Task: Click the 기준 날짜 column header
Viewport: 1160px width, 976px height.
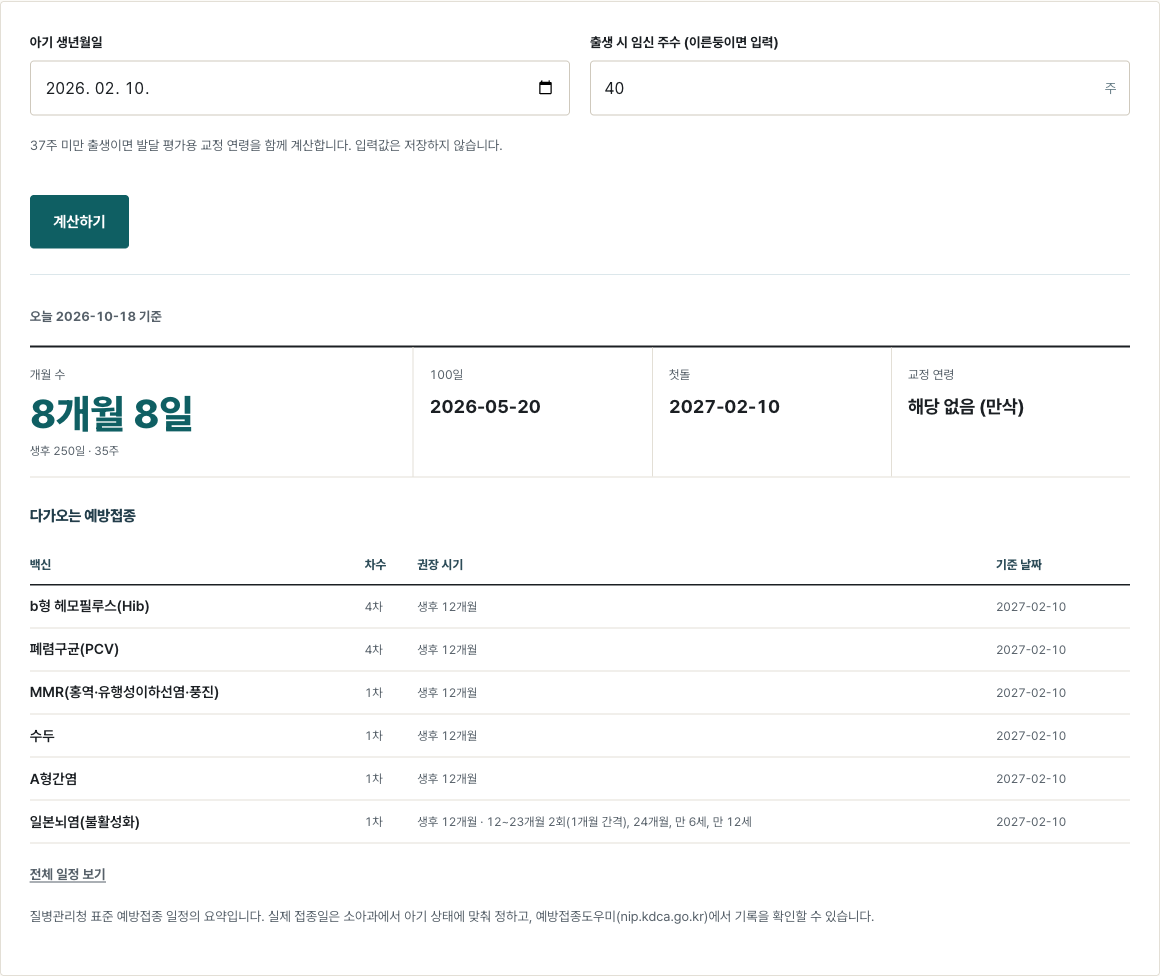Action: pyautogui.click(x=1019, y=564)
